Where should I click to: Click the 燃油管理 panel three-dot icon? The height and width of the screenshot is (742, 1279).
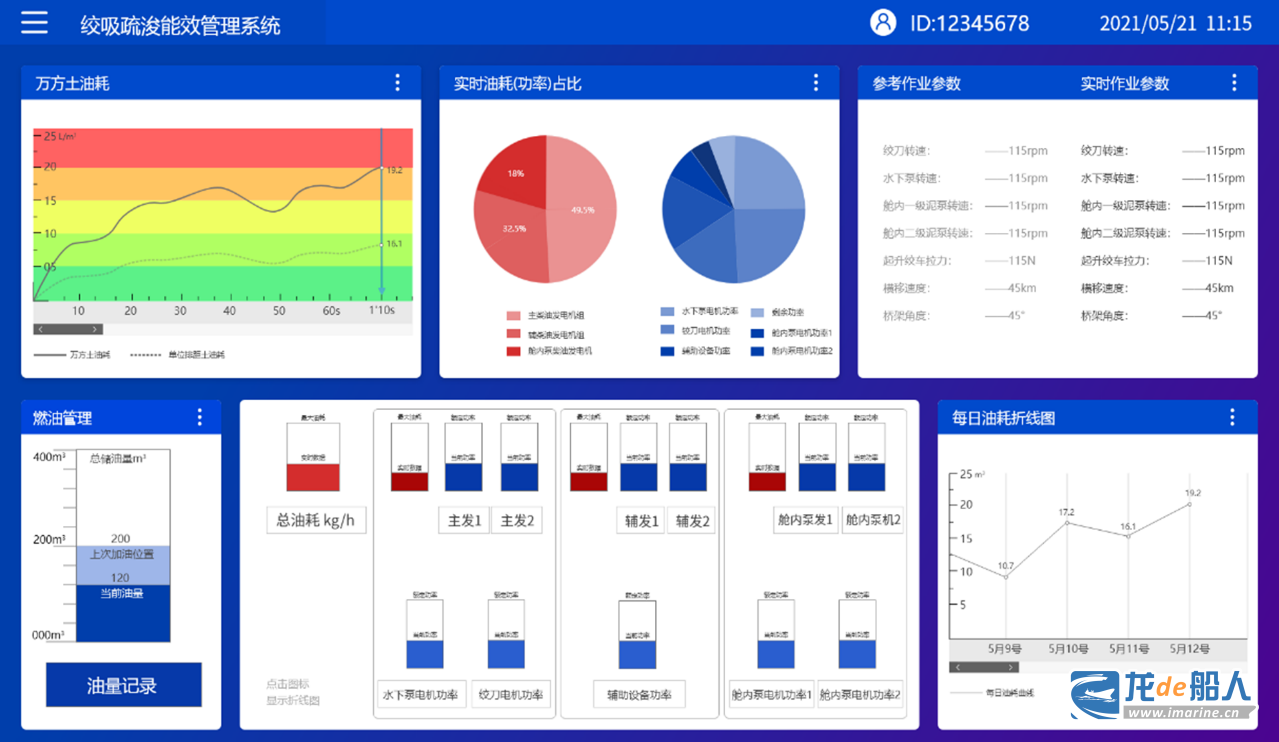click(199, 418)
